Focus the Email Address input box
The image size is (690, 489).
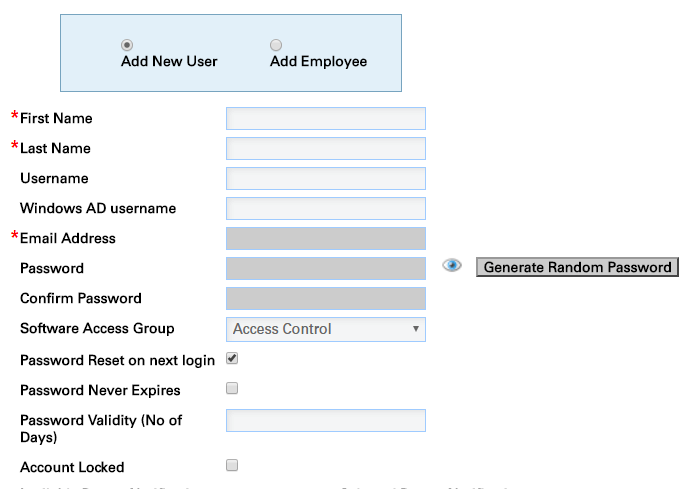click(x=325, y=239)
